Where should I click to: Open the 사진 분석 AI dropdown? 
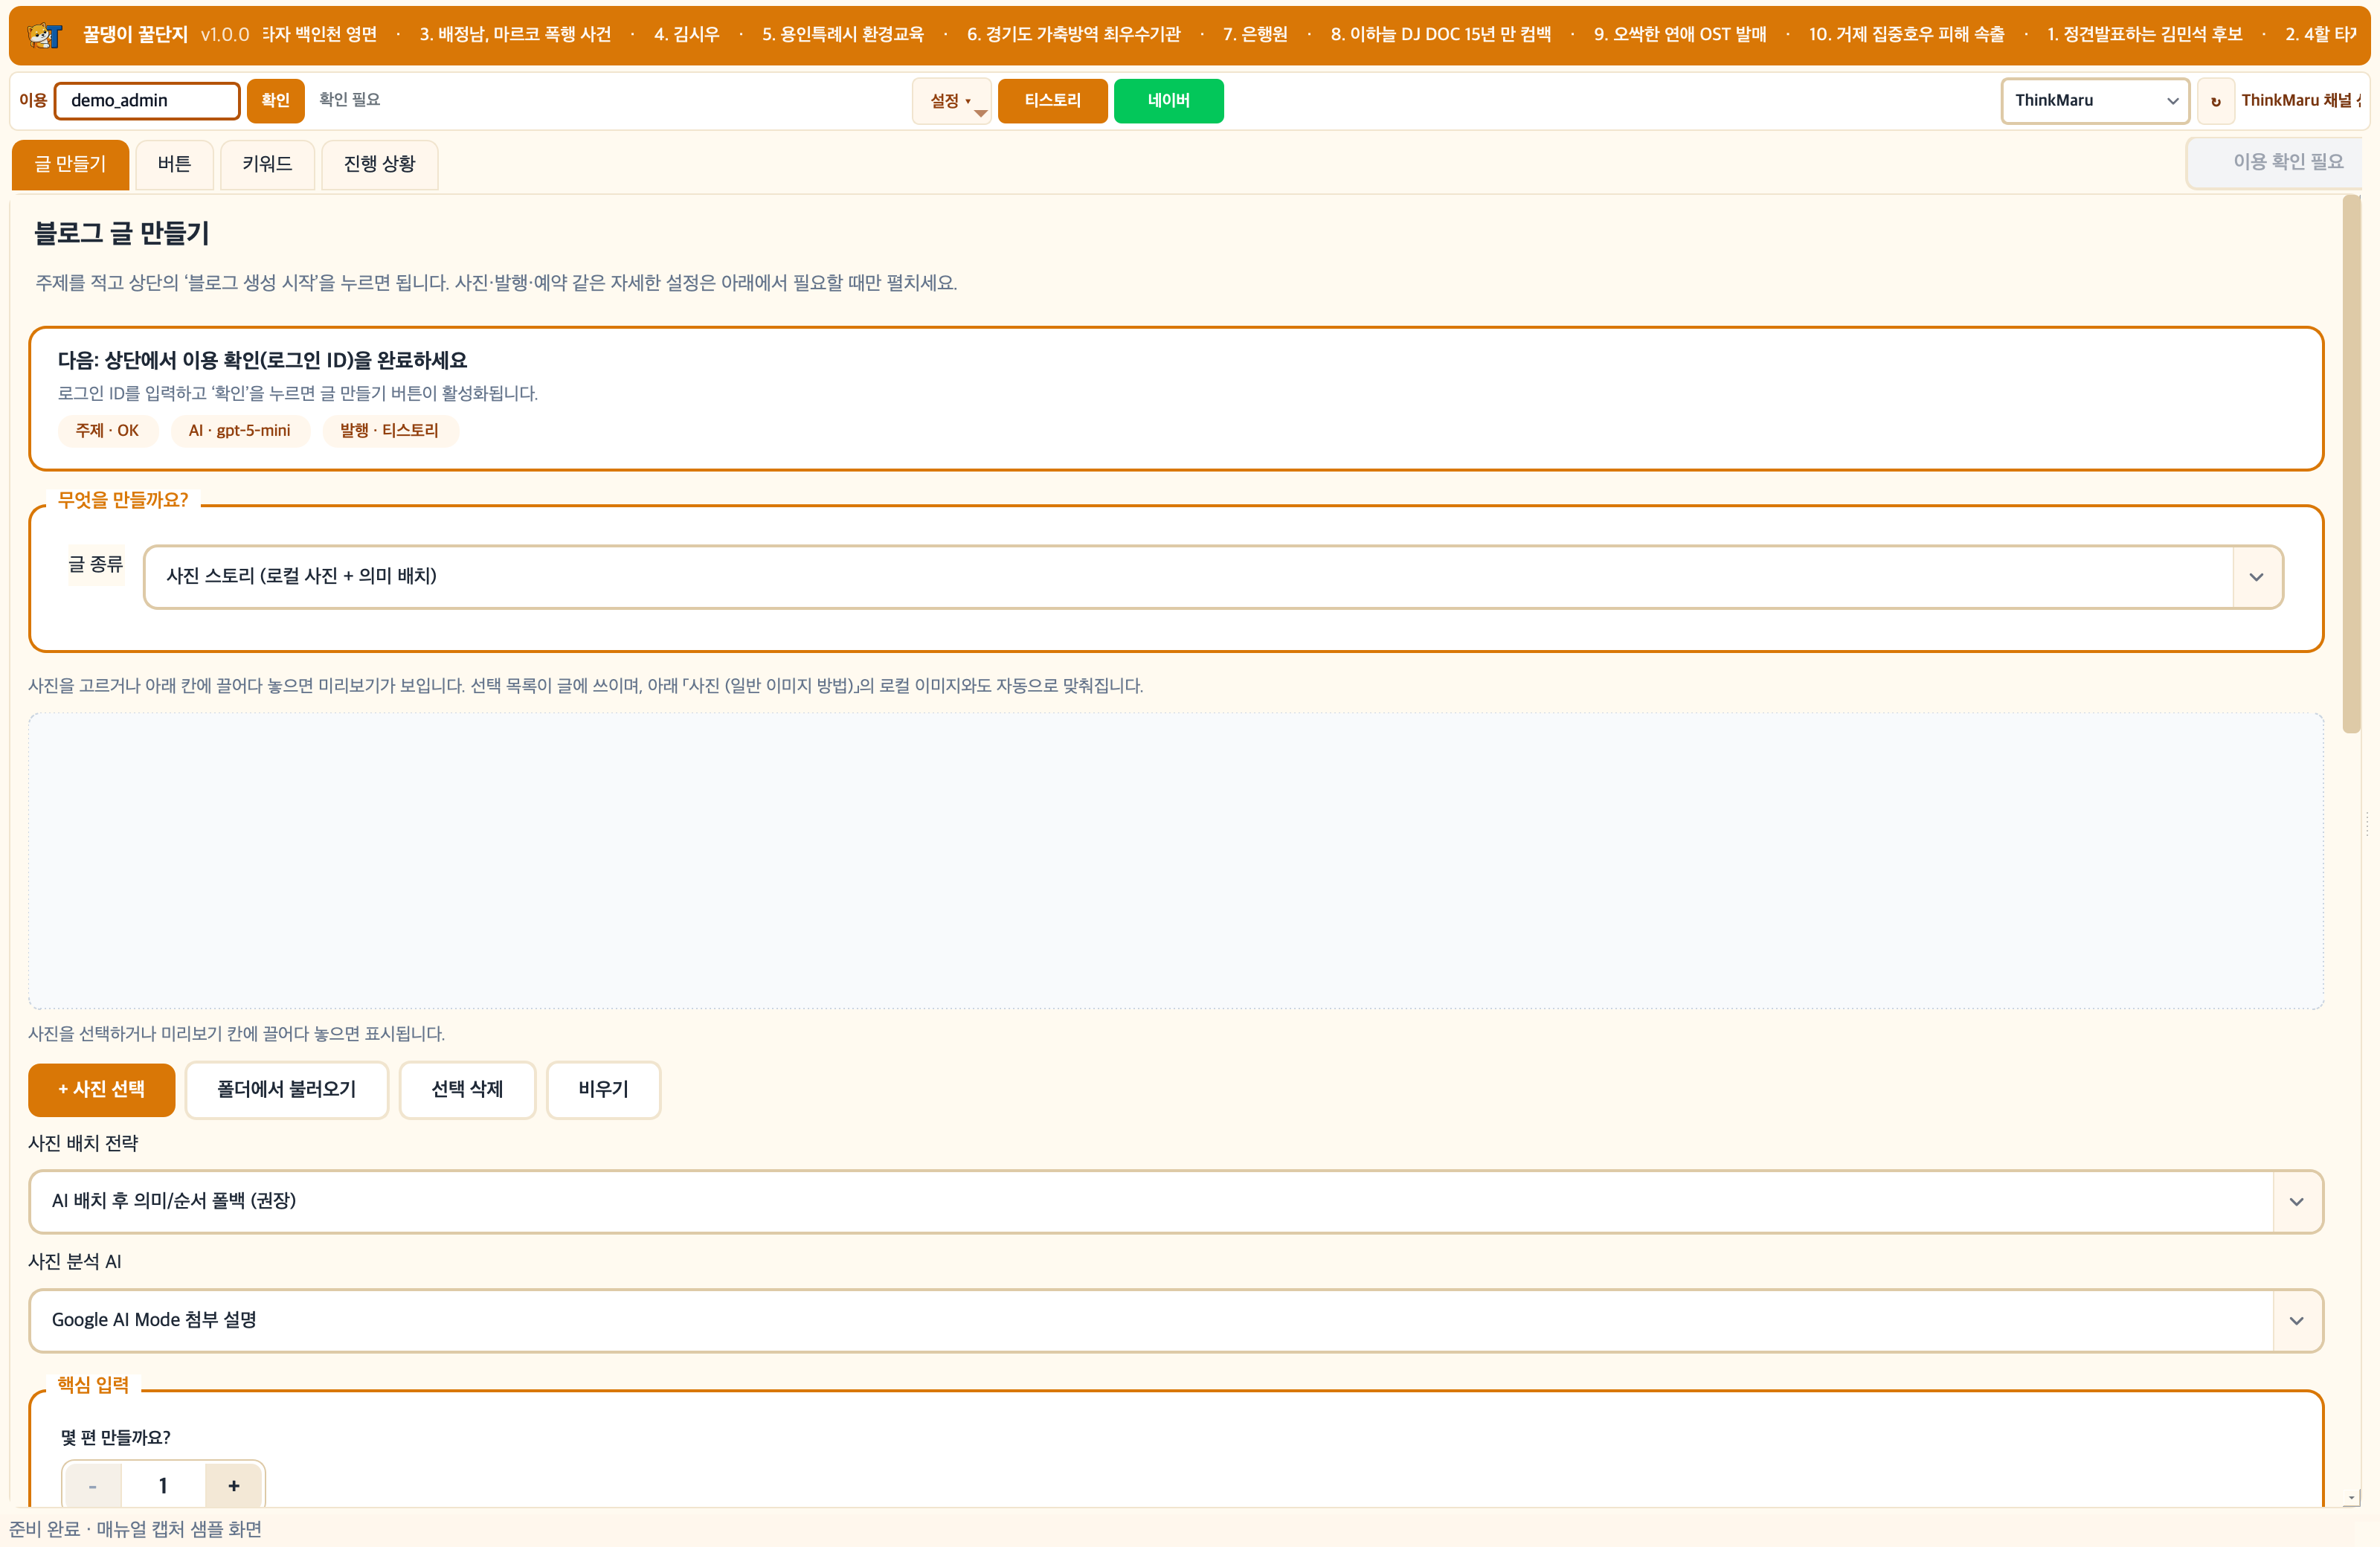[x=1175, y=1320]
